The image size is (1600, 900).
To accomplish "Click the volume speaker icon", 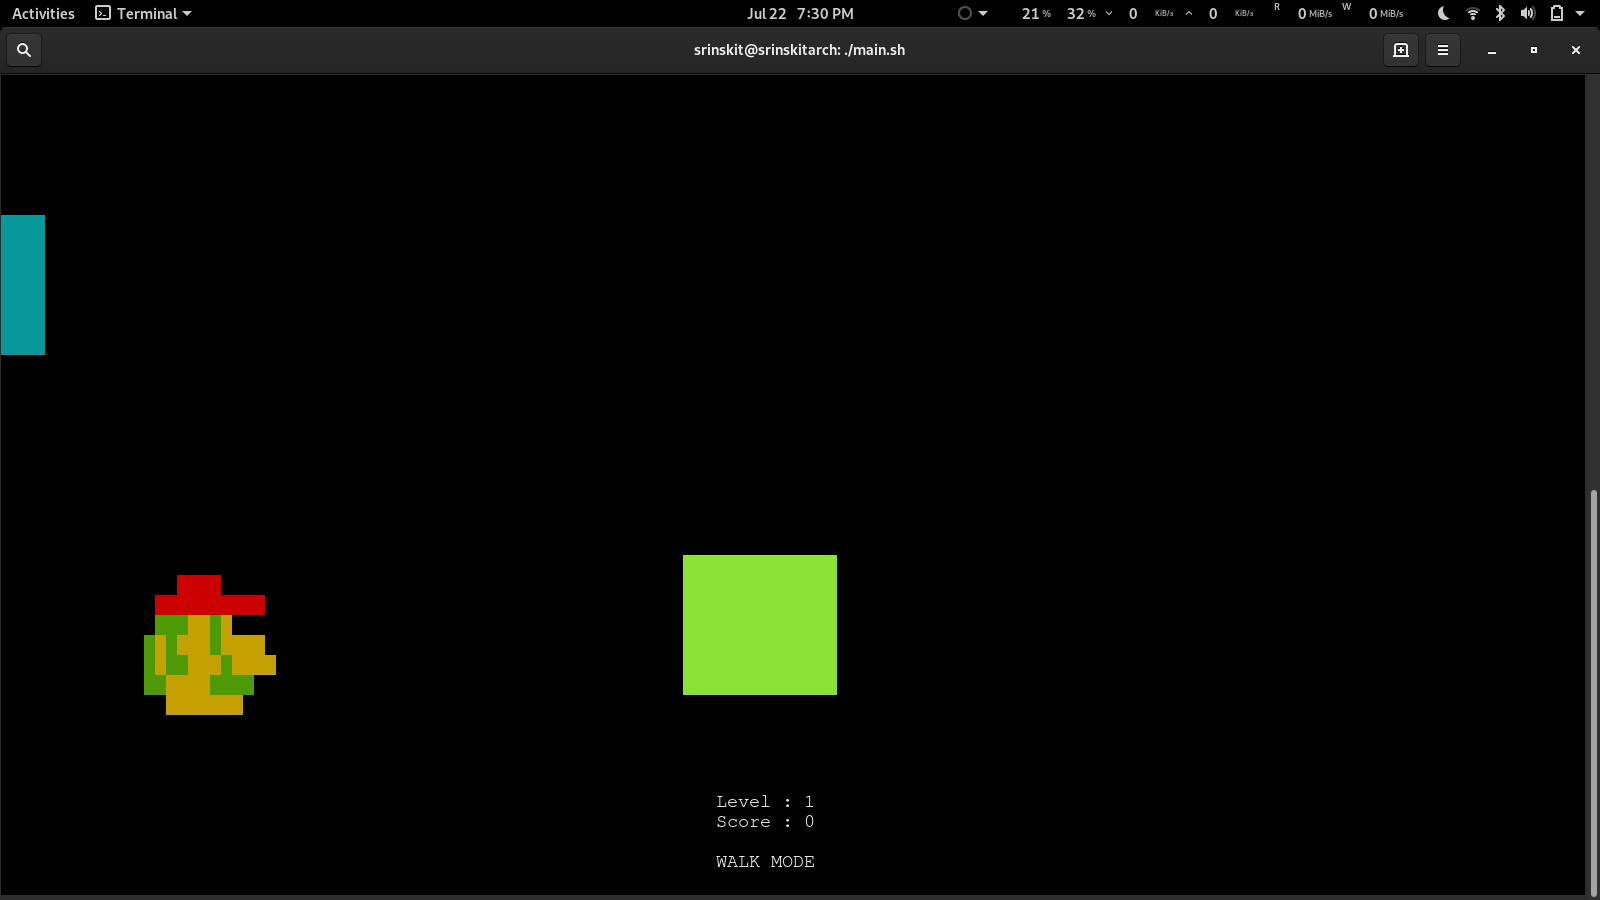I will pos(1528,13).
